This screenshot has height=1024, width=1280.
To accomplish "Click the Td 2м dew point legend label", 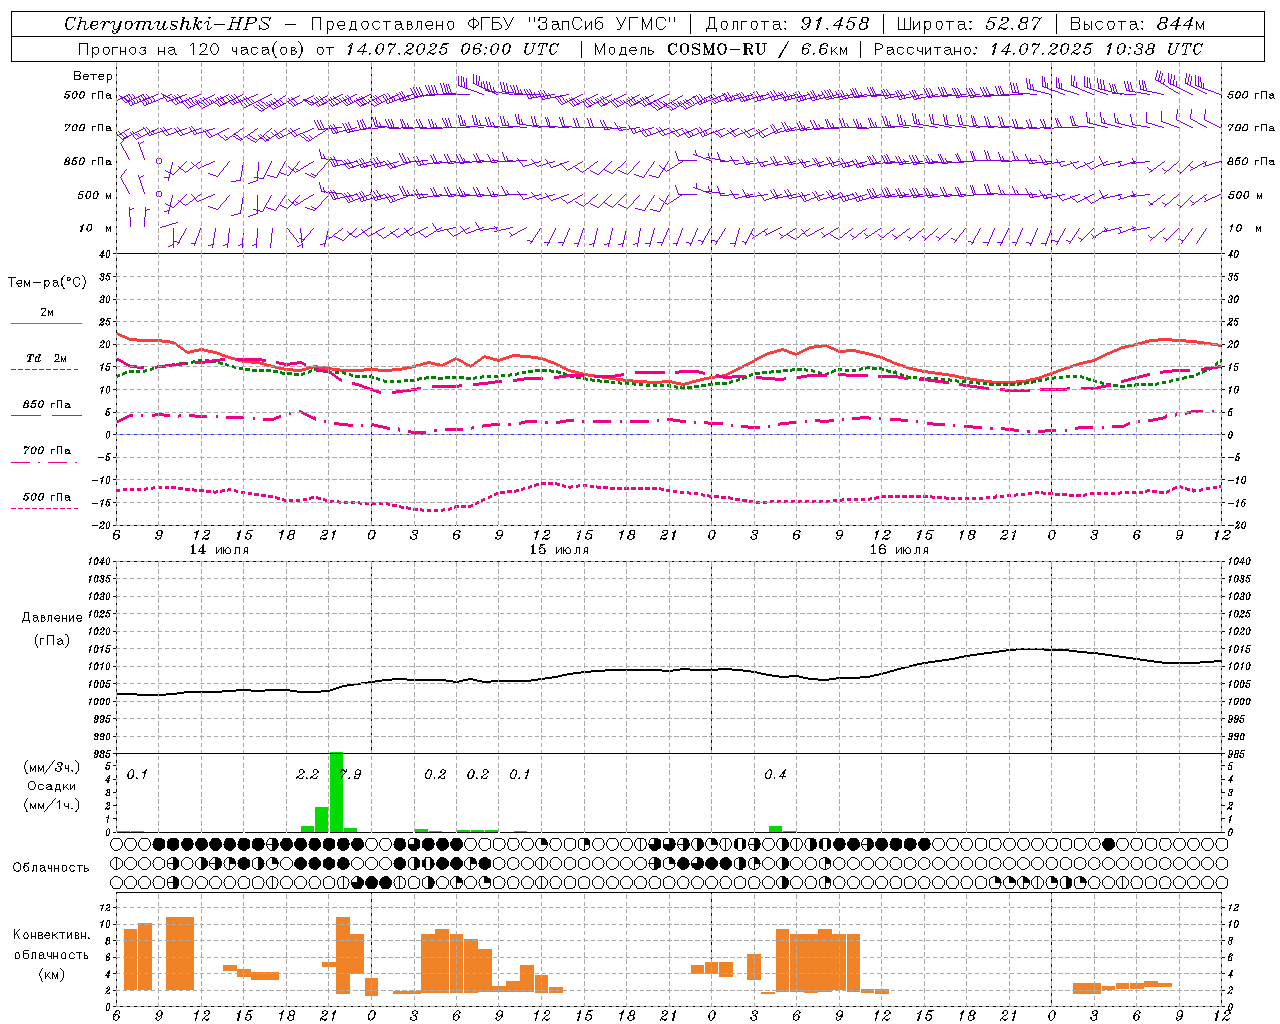I will pos(47,358).
